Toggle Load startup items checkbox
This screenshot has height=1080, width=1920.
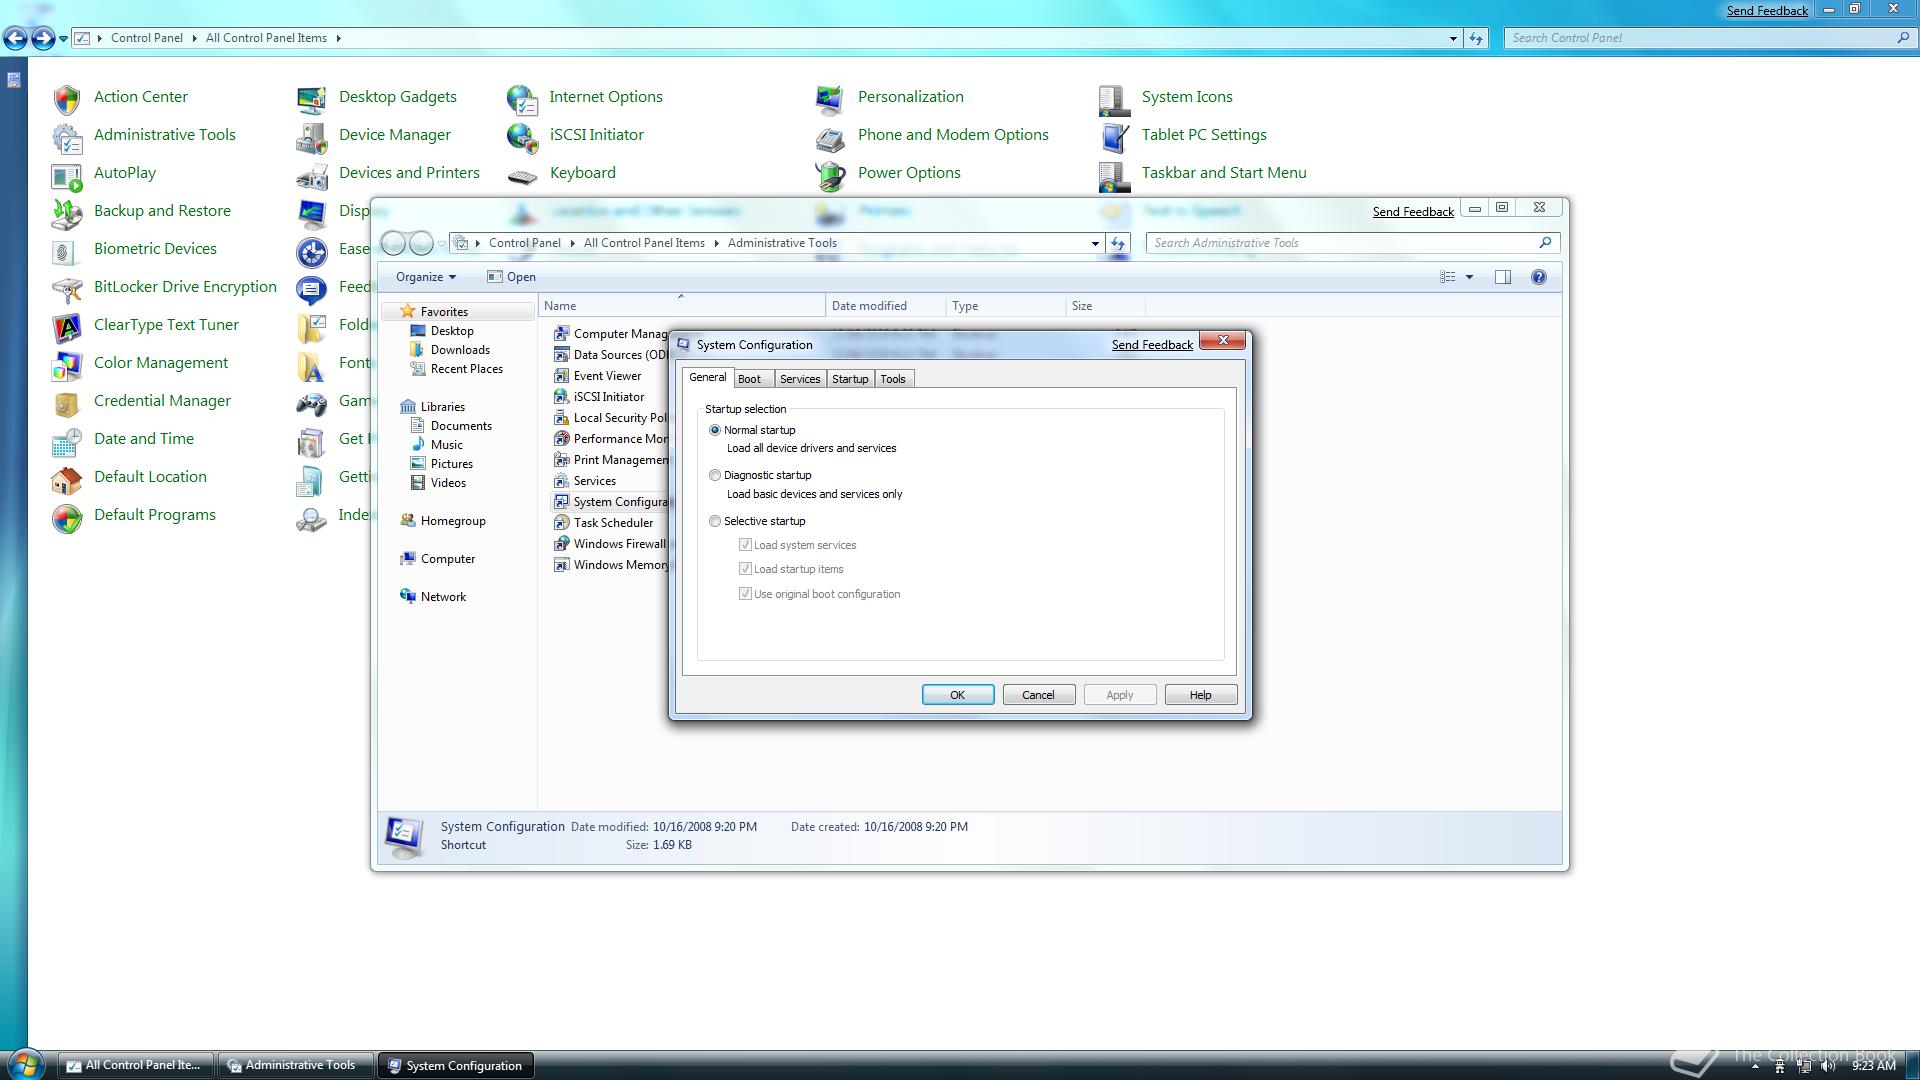[x=745, y=569]
